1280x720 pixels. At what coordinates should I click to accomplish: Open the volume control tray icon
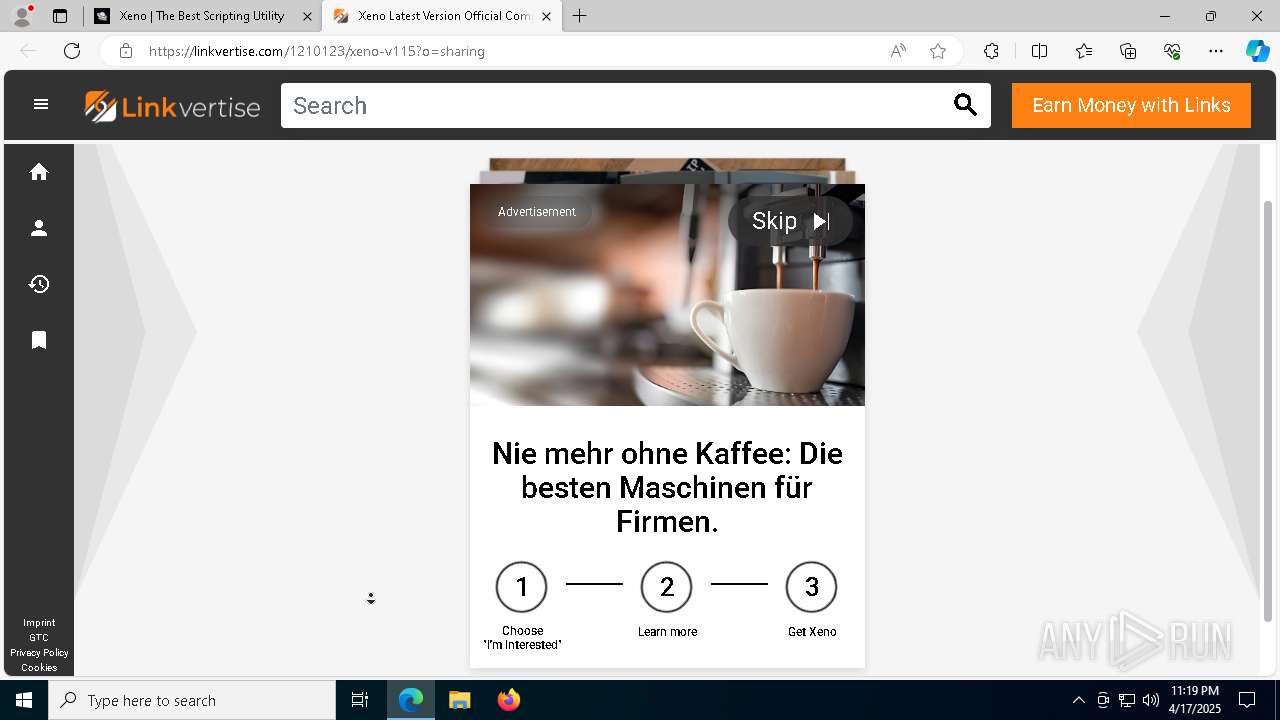click(1151, 700)
